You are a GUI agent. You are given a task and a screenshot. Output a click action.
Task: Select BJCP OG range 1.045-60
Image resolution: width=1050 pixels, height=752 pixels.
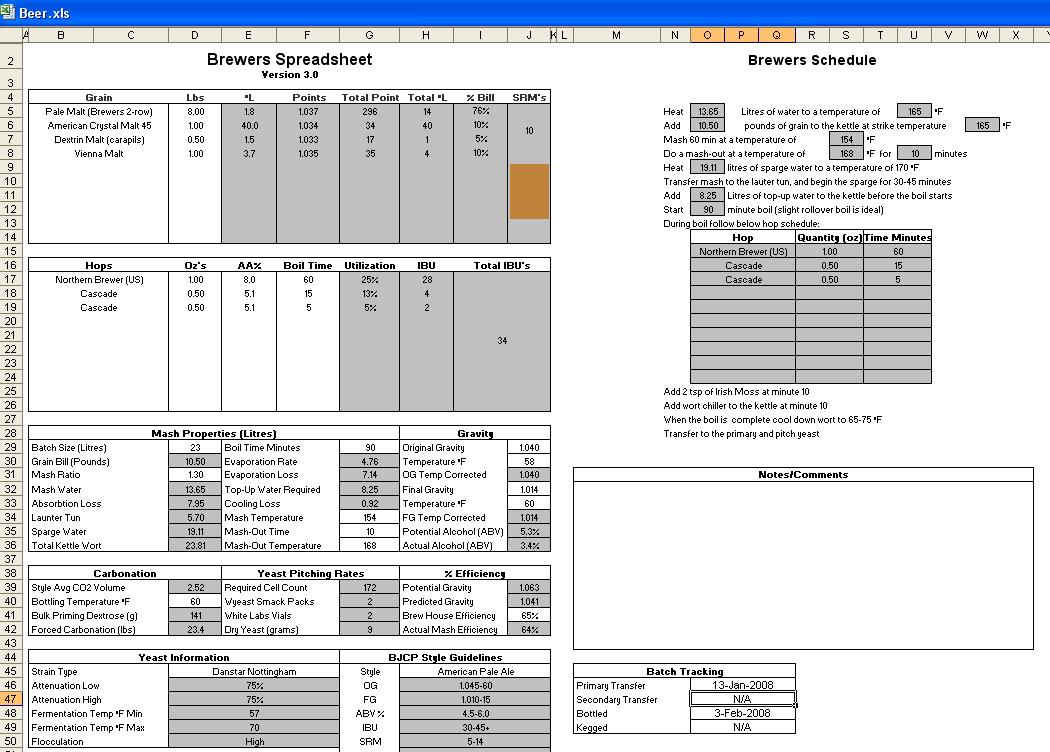[475, 685]
